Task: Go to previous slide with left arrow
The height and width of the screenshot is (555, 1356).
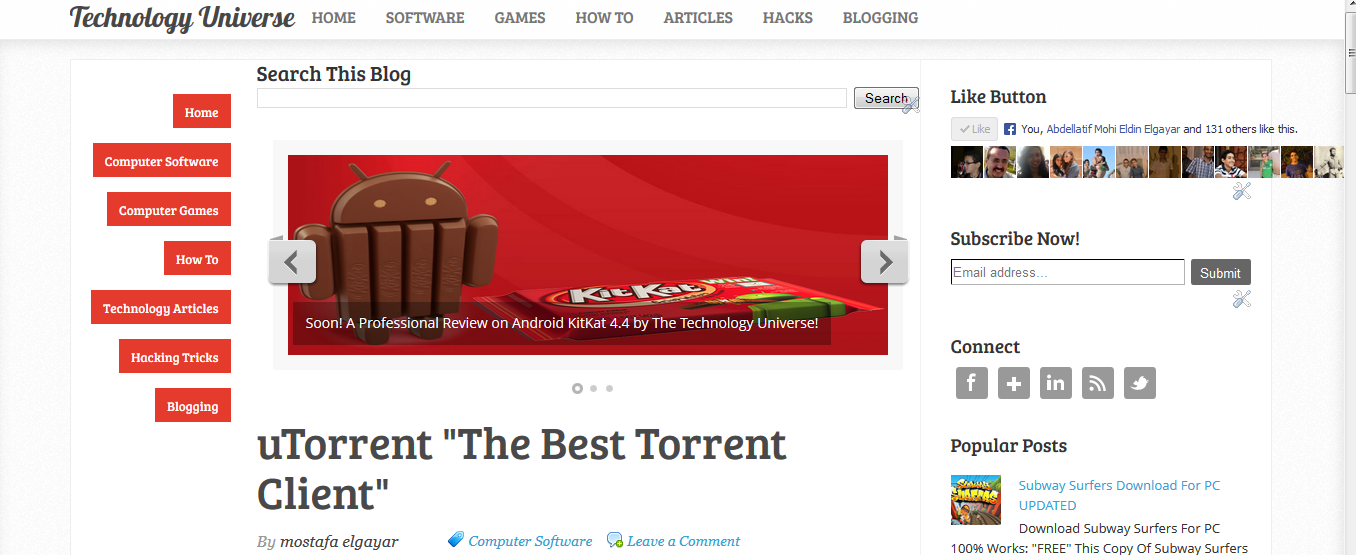Action: (x=292, y=262)
